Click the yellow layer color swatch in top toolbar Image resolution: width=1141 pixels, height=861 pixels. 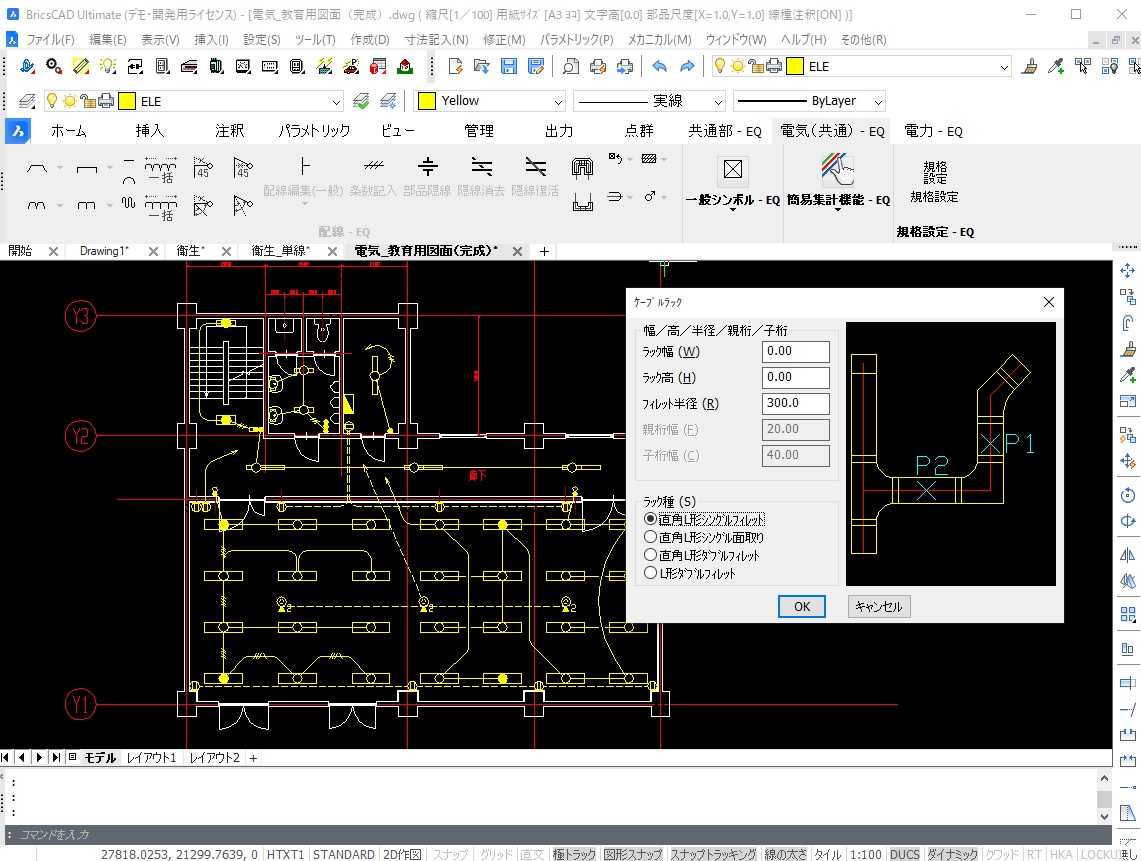point(795,66)
